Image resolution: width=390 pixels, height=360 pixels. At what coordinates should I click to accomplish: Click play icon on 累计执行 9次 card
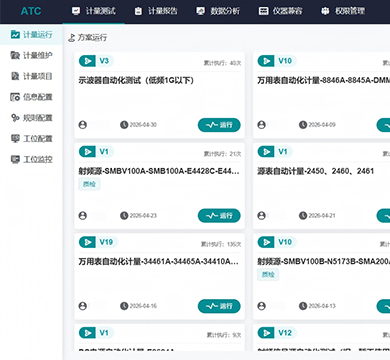(87, 333)
